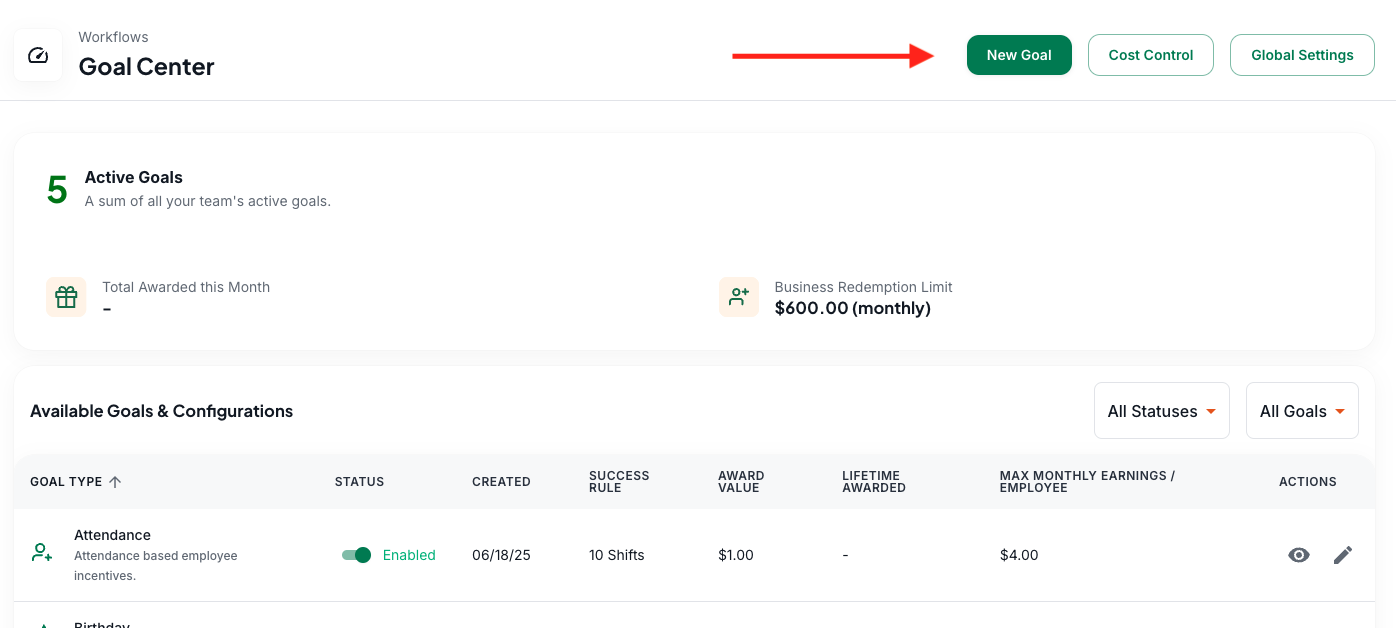
Task: Click the ACTIONS column header
Action: [x=1308, y=482]
